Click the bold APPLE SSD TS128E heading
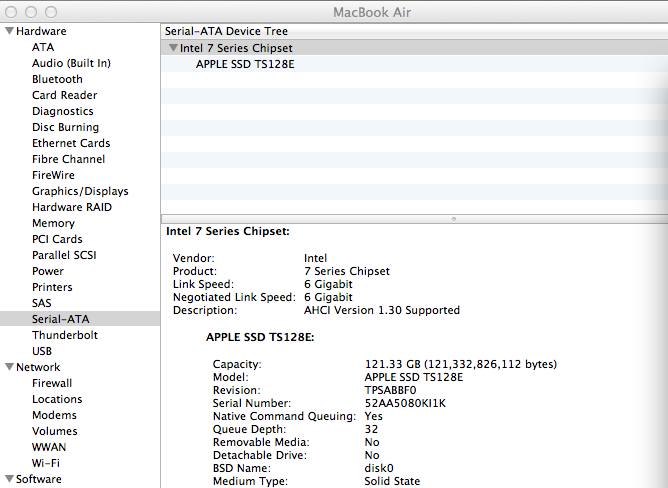668x488 pixels. point(260,337)
